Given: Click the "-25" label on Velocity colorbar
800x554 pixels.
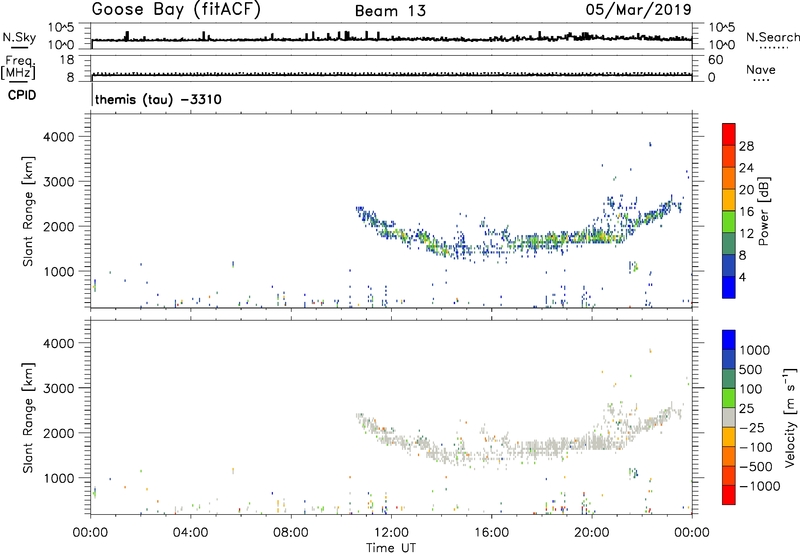Looking at the screenshot, I should click(x=752, y=427).
